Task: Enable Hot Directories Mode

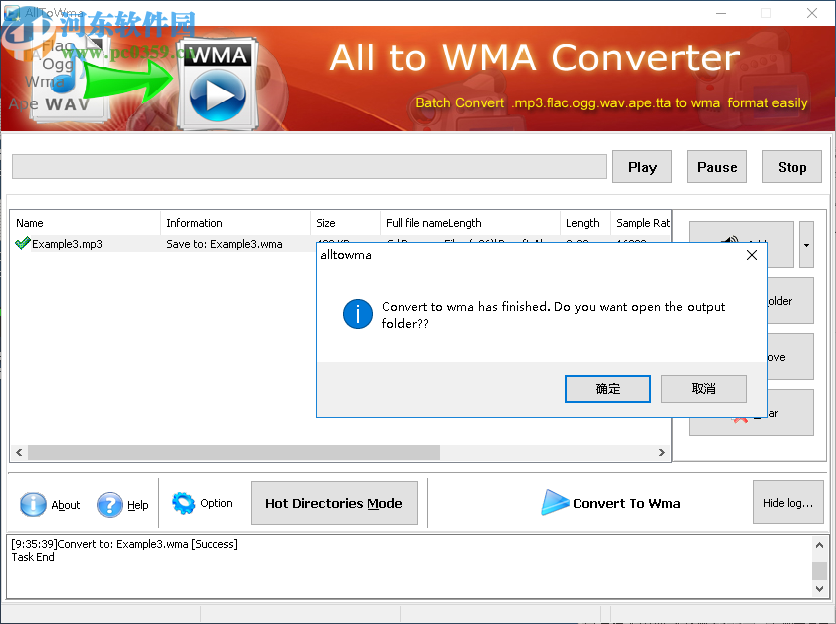Action: [x=334, y=503]
